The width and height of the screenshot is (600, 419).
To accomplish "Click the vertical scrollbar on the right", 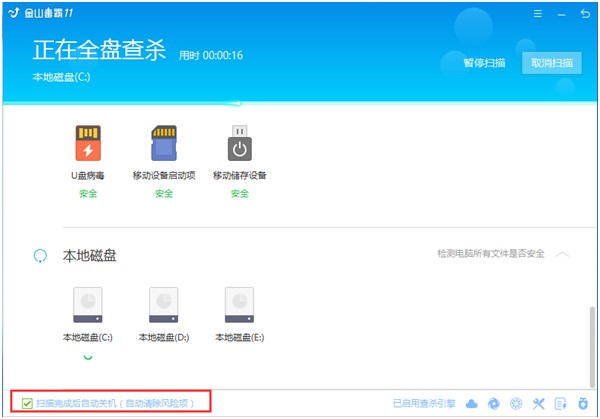I will pos(592,347).
